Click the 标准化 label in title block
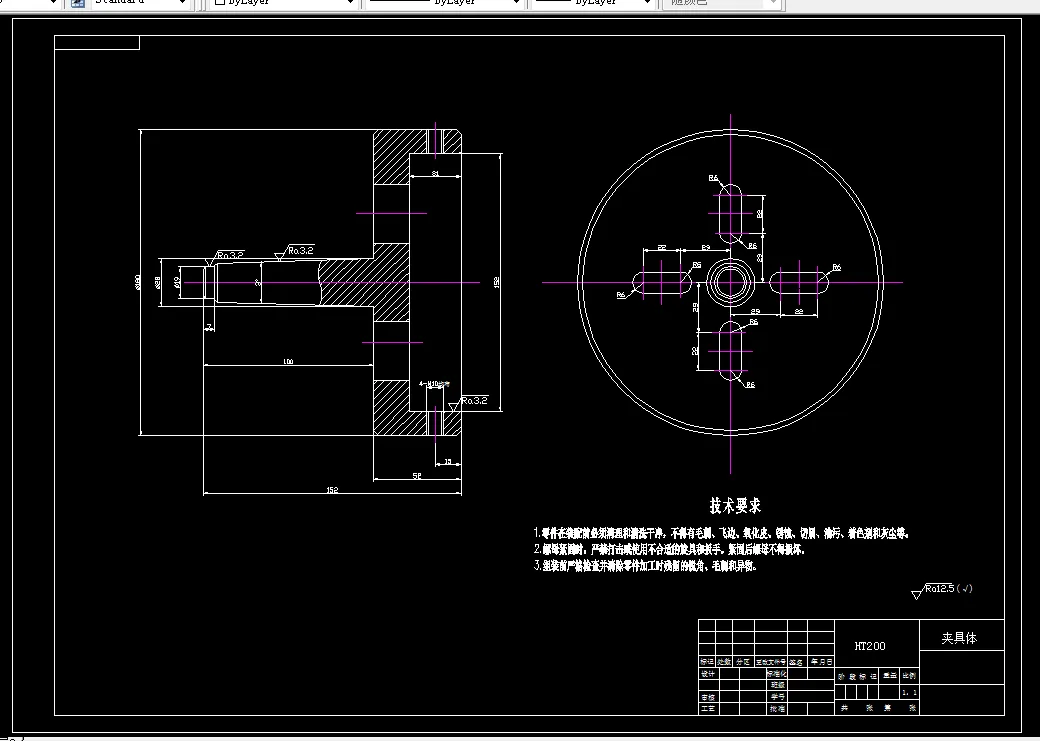This screenshot has height=741, width=1040. (x=777, y=673)
